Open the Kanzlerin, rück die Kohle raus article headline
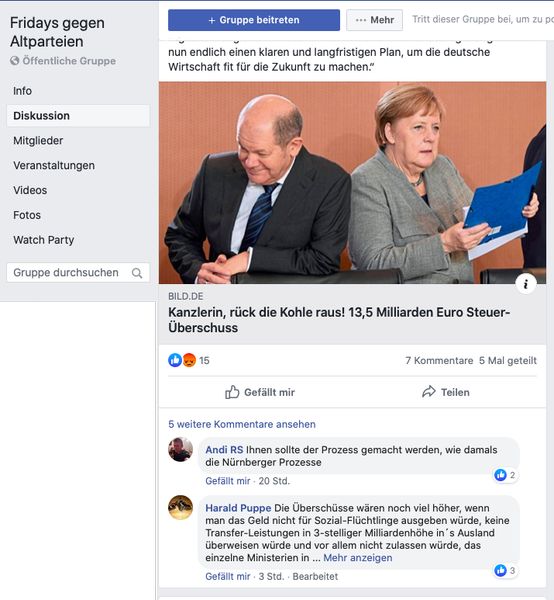Viewport: 554px width, 600px height. pyautogui.click(x=339, y=320)
